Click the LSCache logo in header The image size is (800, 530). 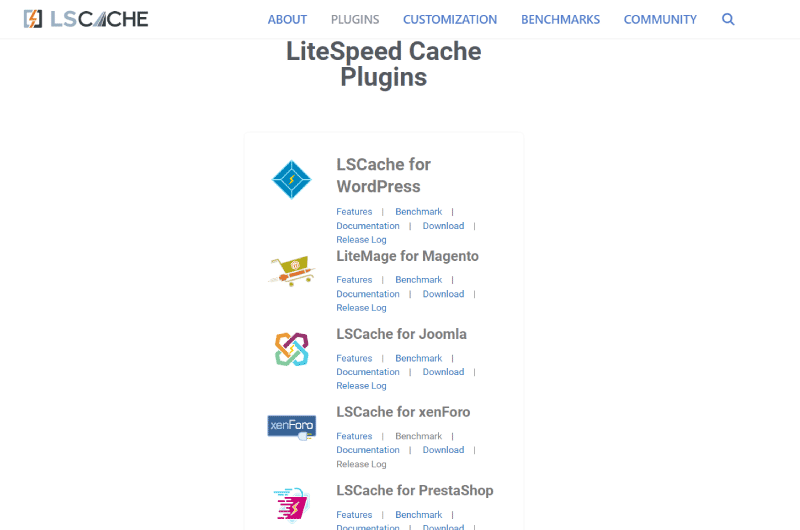point(86,19)
